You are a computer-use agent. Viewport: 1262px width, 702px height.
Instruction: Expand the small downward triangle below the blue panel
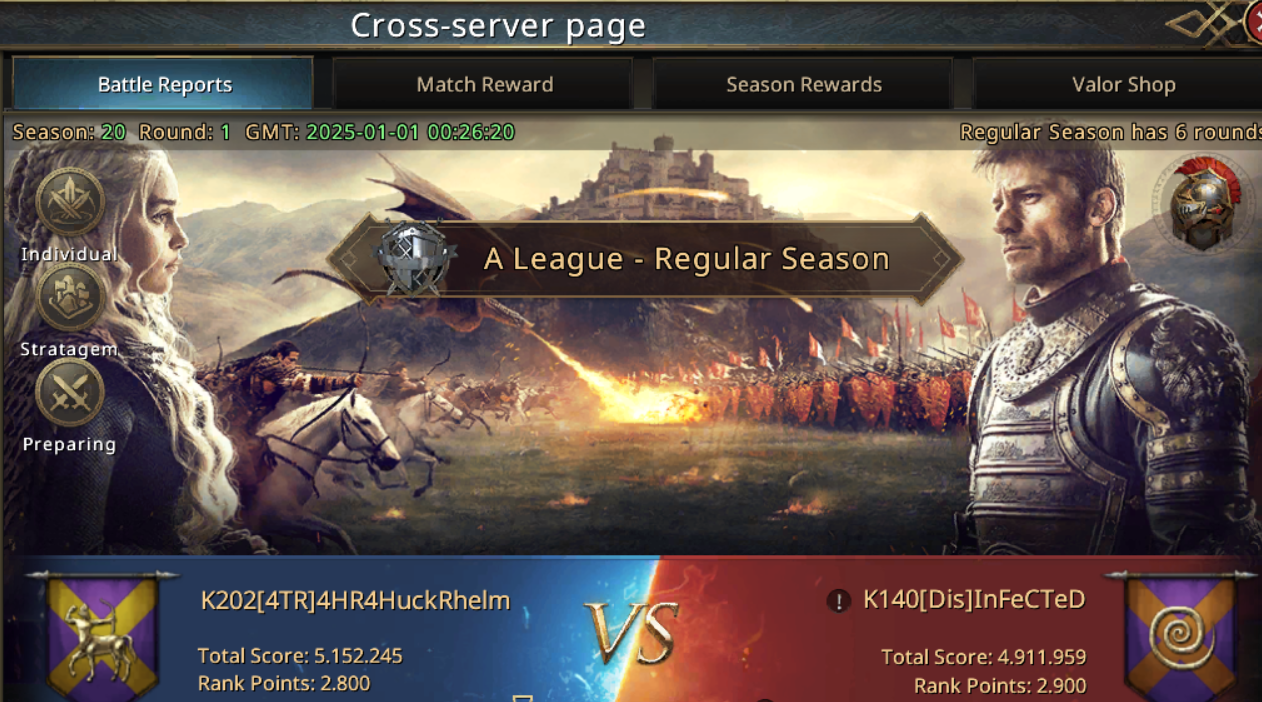(x=520, y=697)
